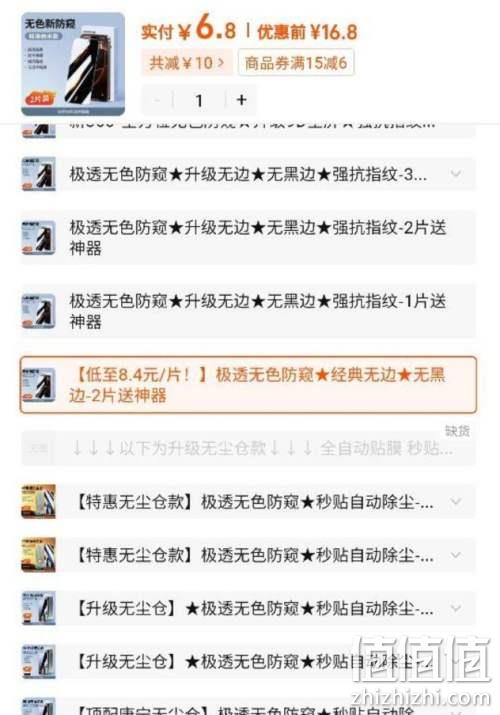
Task: Select the second 升级无尘仓 option row
Action: tap(248, 661)
